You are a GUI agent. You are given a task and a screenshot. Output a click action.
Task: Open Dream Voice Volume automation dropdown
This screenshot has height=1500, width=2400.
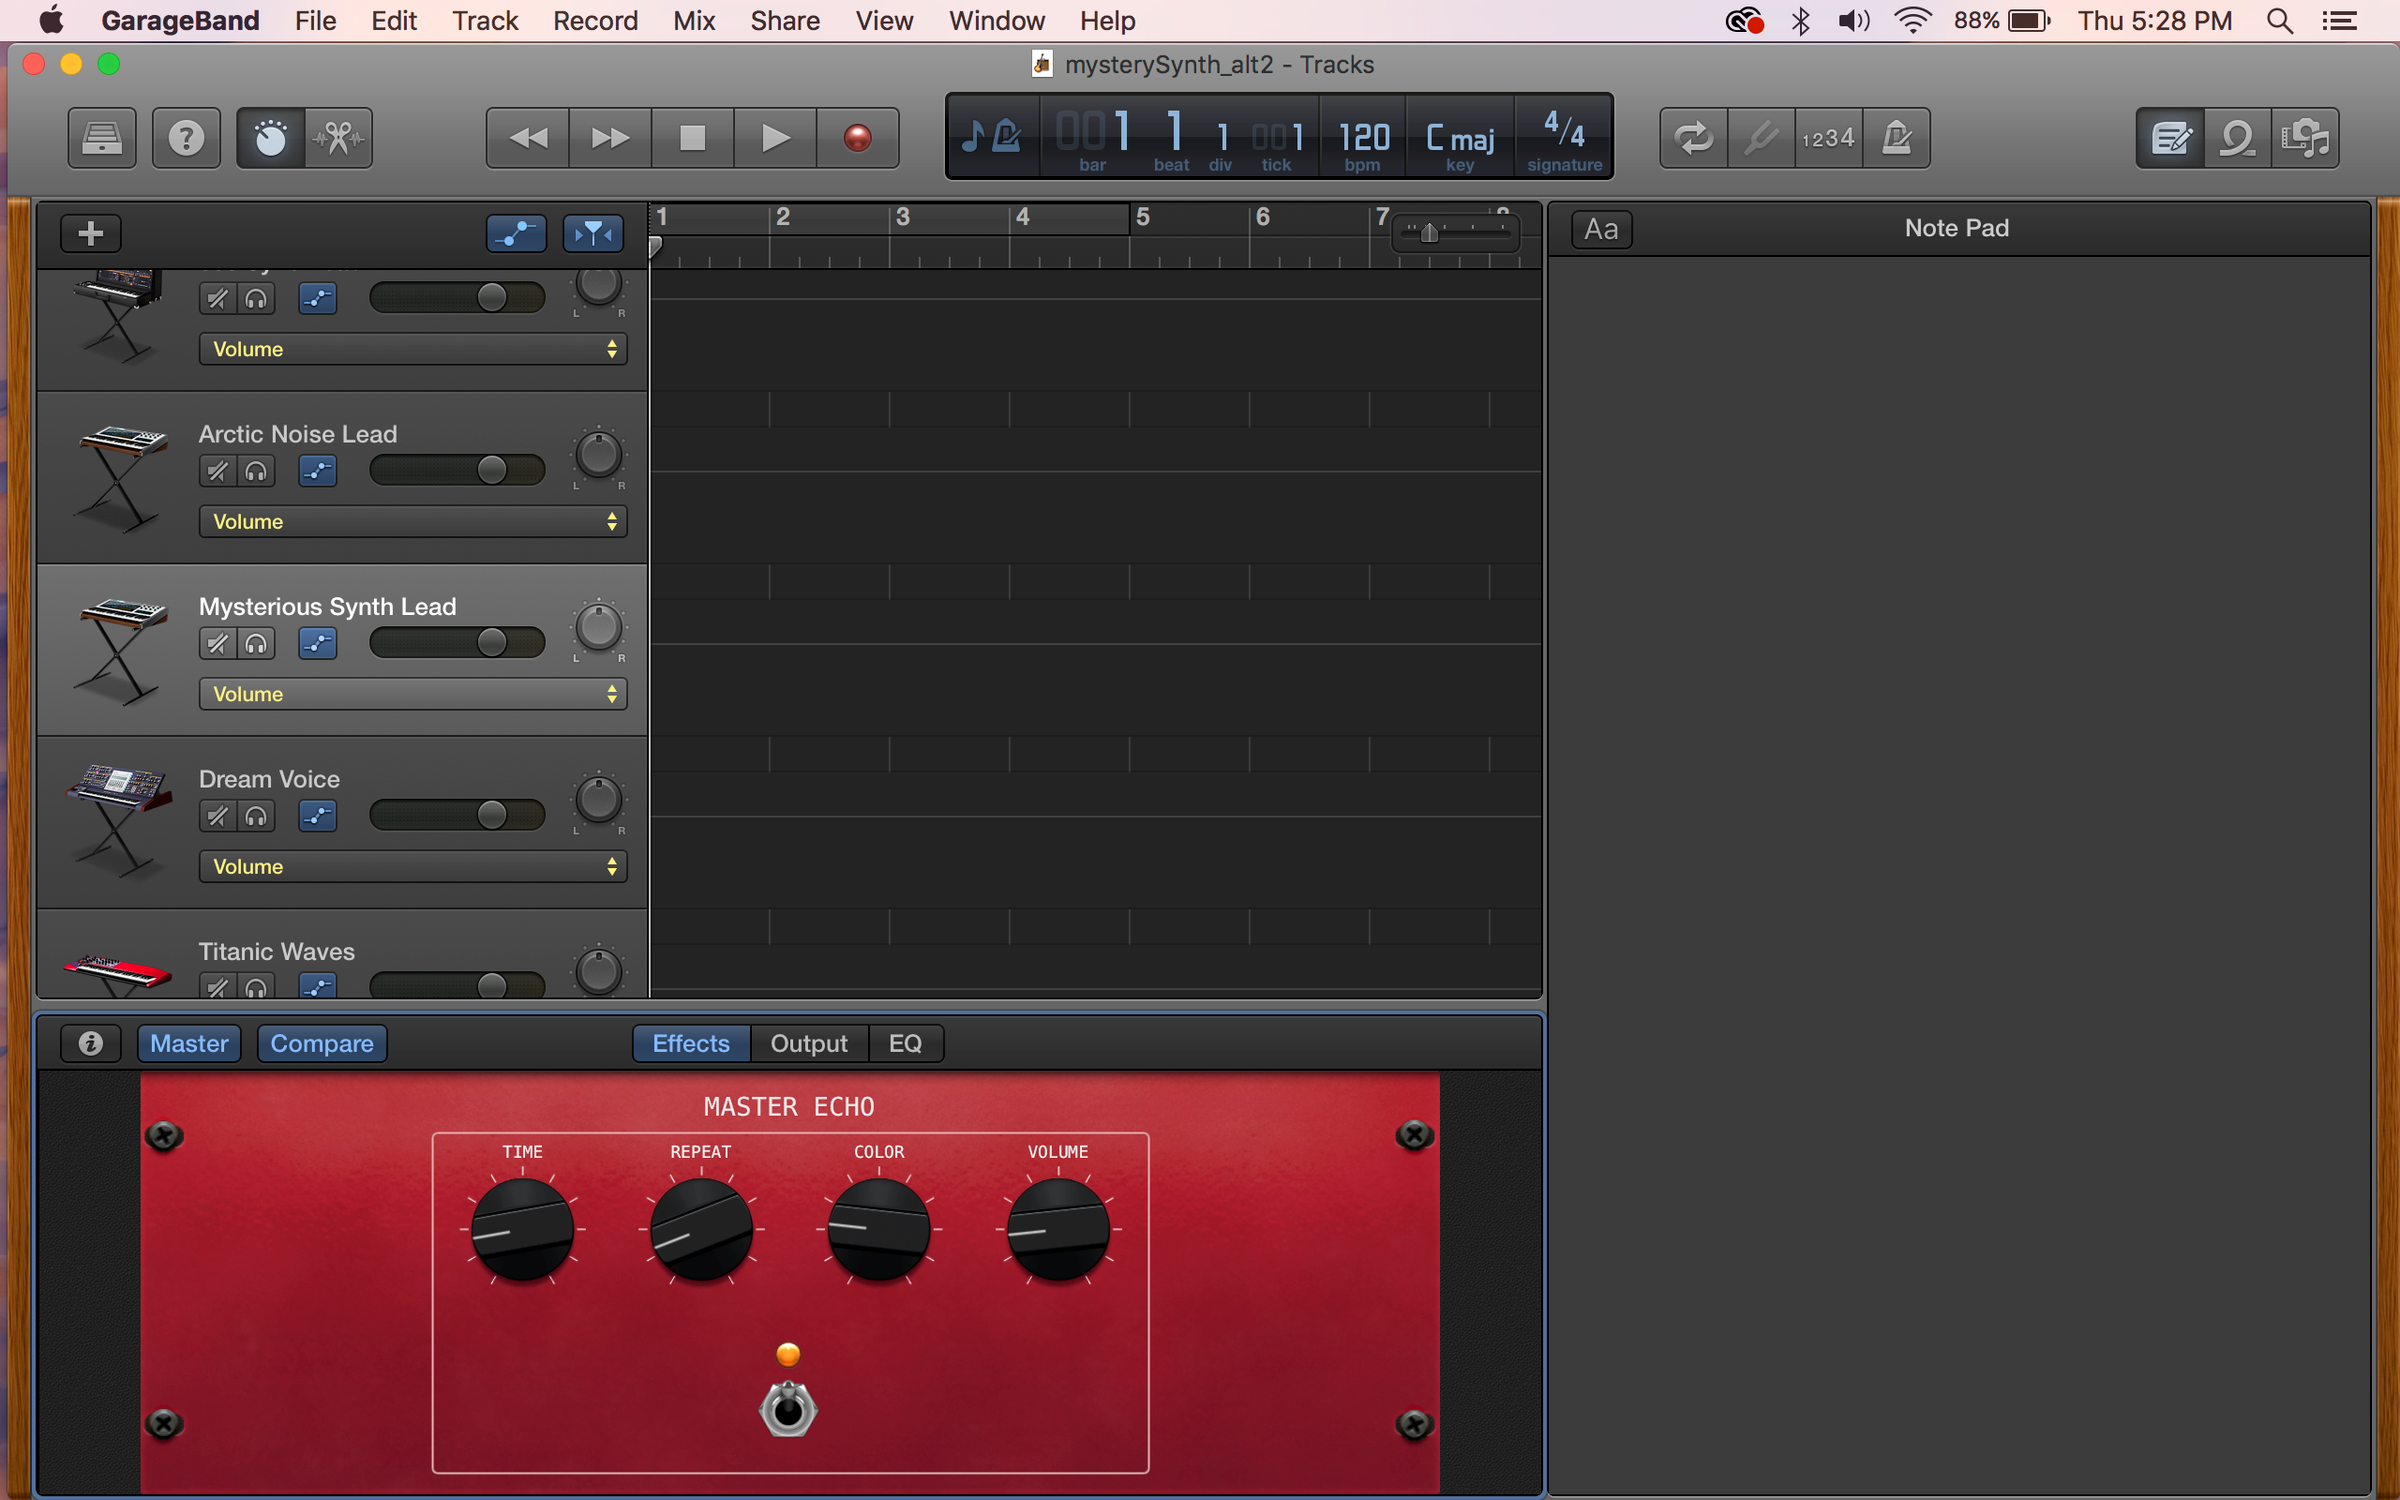point(412,866)
